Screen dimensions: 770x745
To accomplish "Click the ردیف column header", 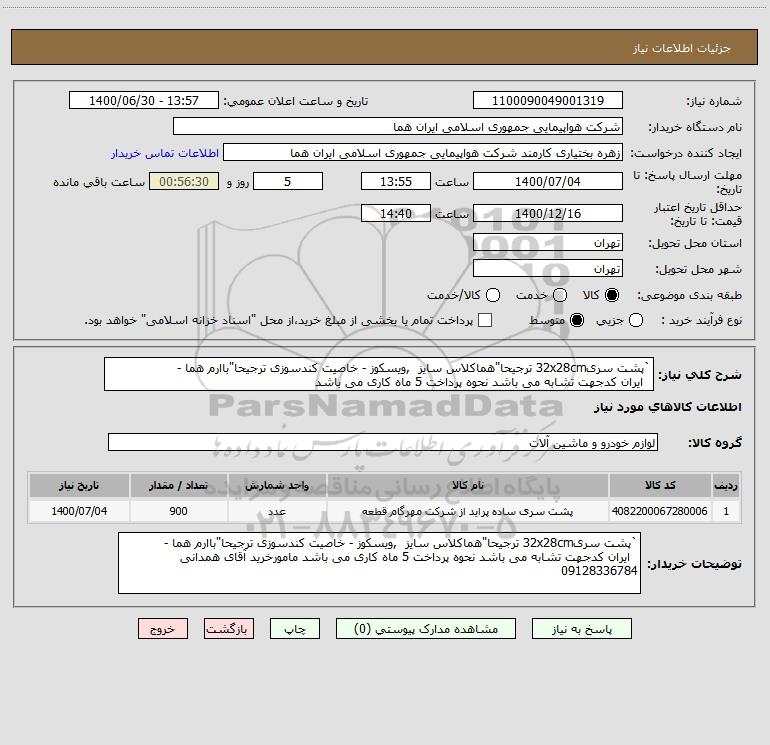I will click(x=726, y=486).
